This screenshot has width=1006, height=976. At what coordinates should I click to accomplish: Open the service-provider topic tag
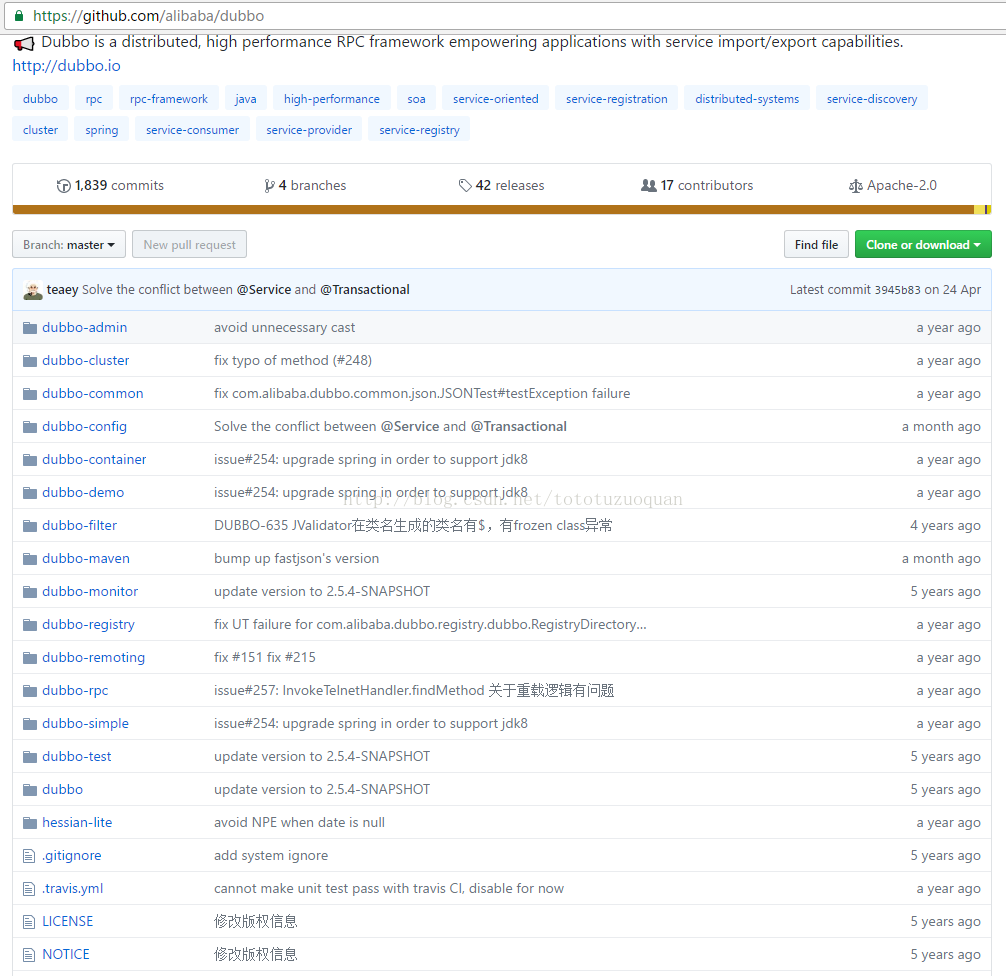point(309,130)
